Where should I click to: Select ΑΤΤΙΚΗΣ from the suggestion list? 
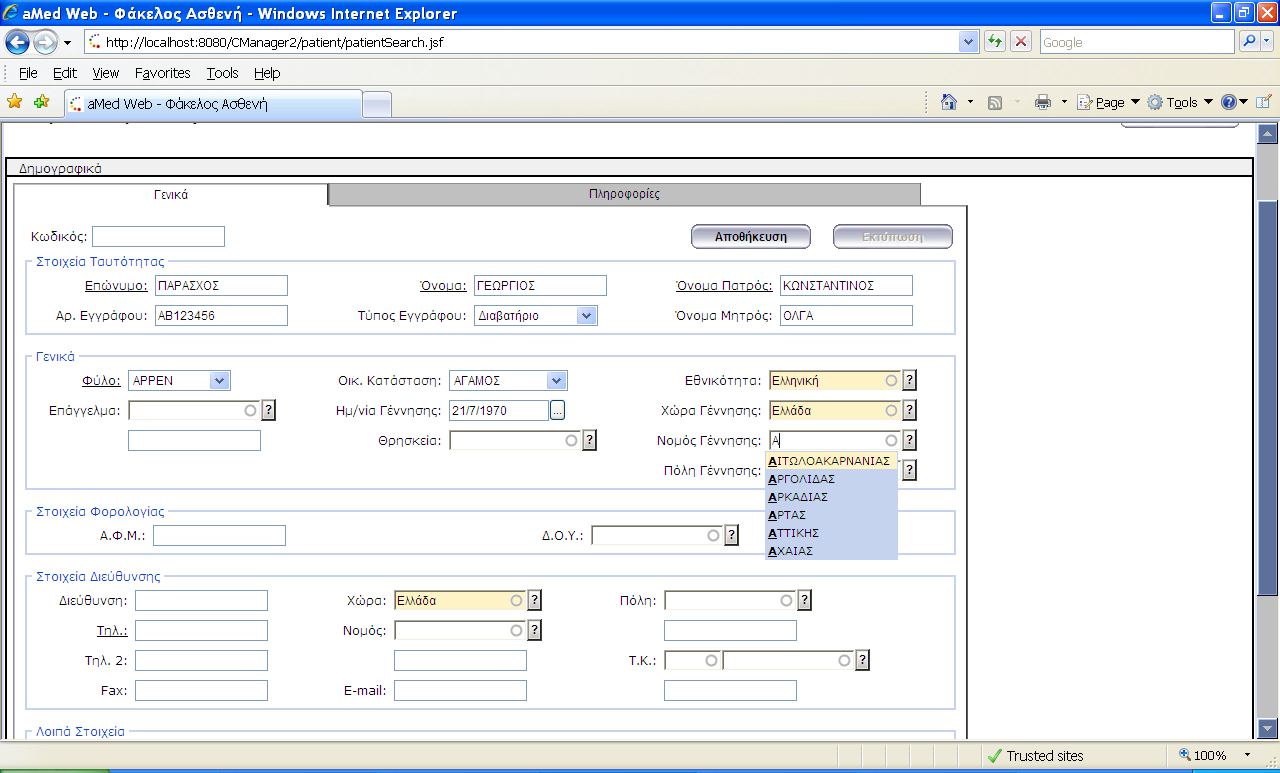tap(831, 533)
